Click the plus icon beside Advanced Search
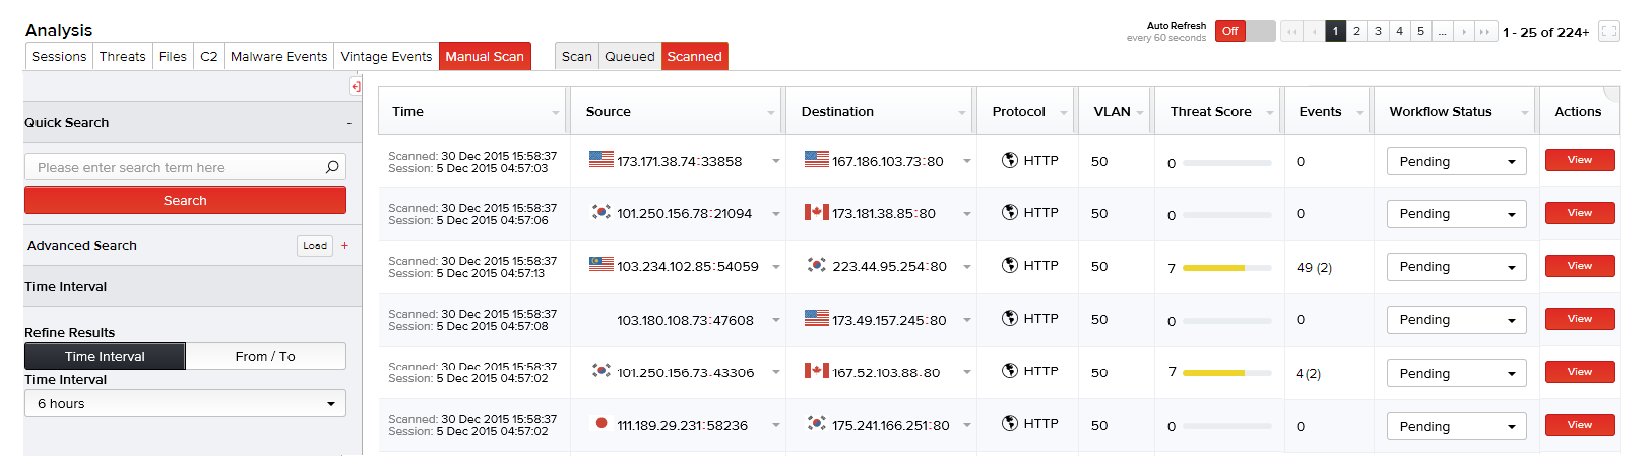Image resolution: width=1641 pixels, height=474 pixels. pyautogui.click(x=344, y=245)
